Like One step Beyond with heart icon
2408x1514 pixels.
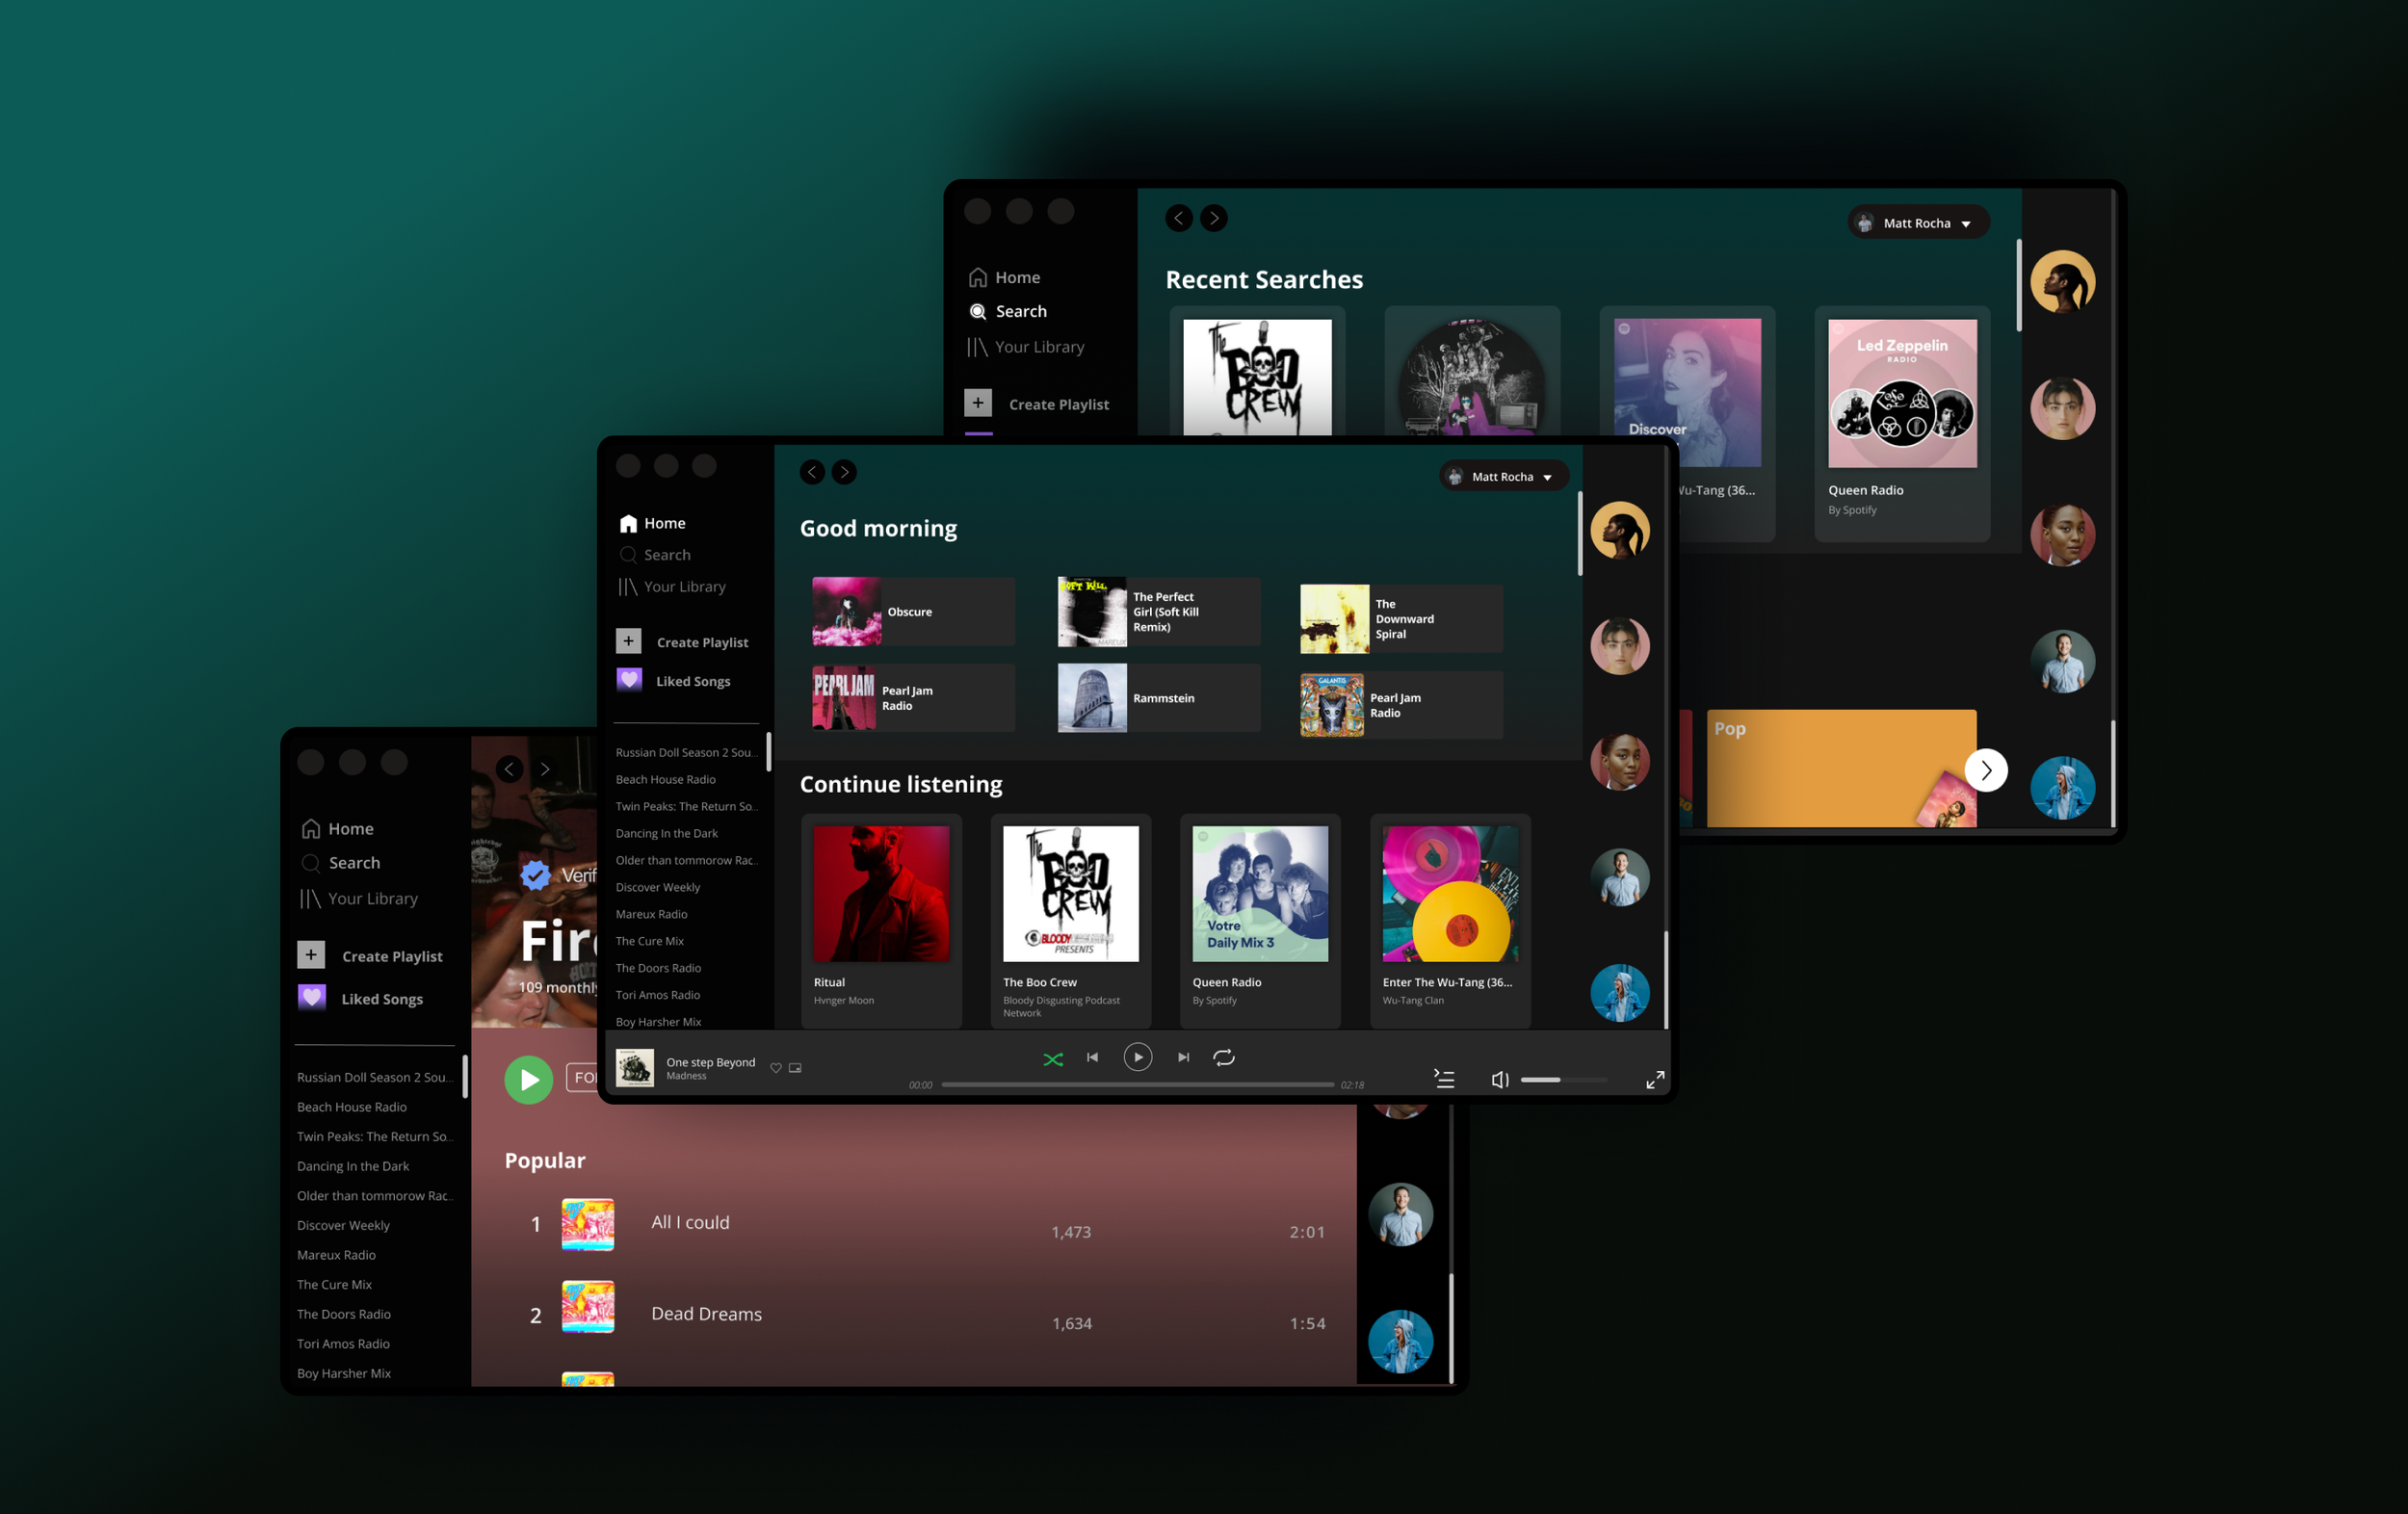(776, 1068)
